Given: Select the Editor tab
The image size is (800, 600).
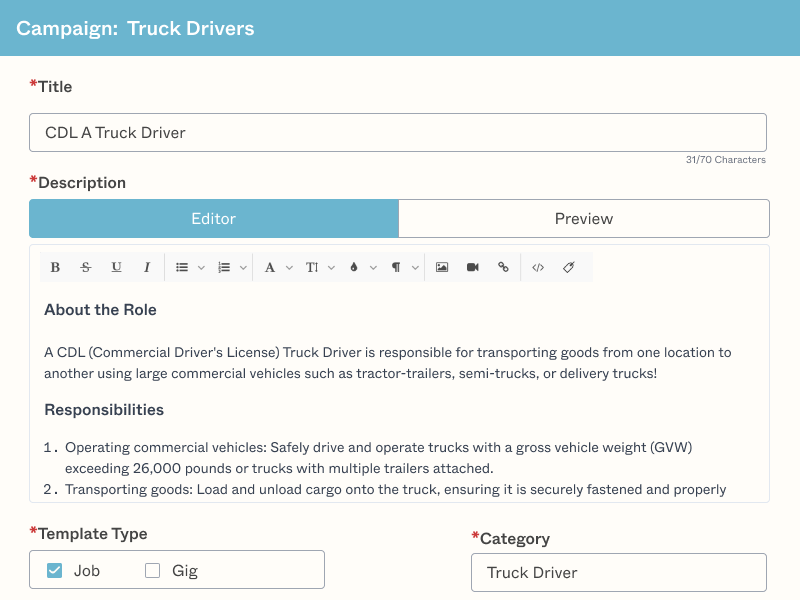Looking at the screenshot, I should pos(213,218).
